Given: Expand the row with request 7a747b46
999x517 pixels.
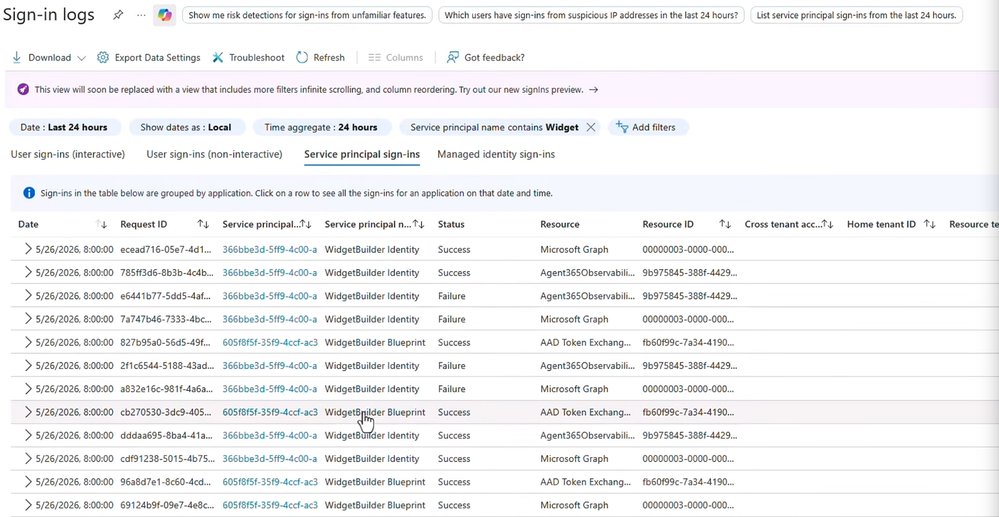Looking at the screenshot, I should (28, 319).
